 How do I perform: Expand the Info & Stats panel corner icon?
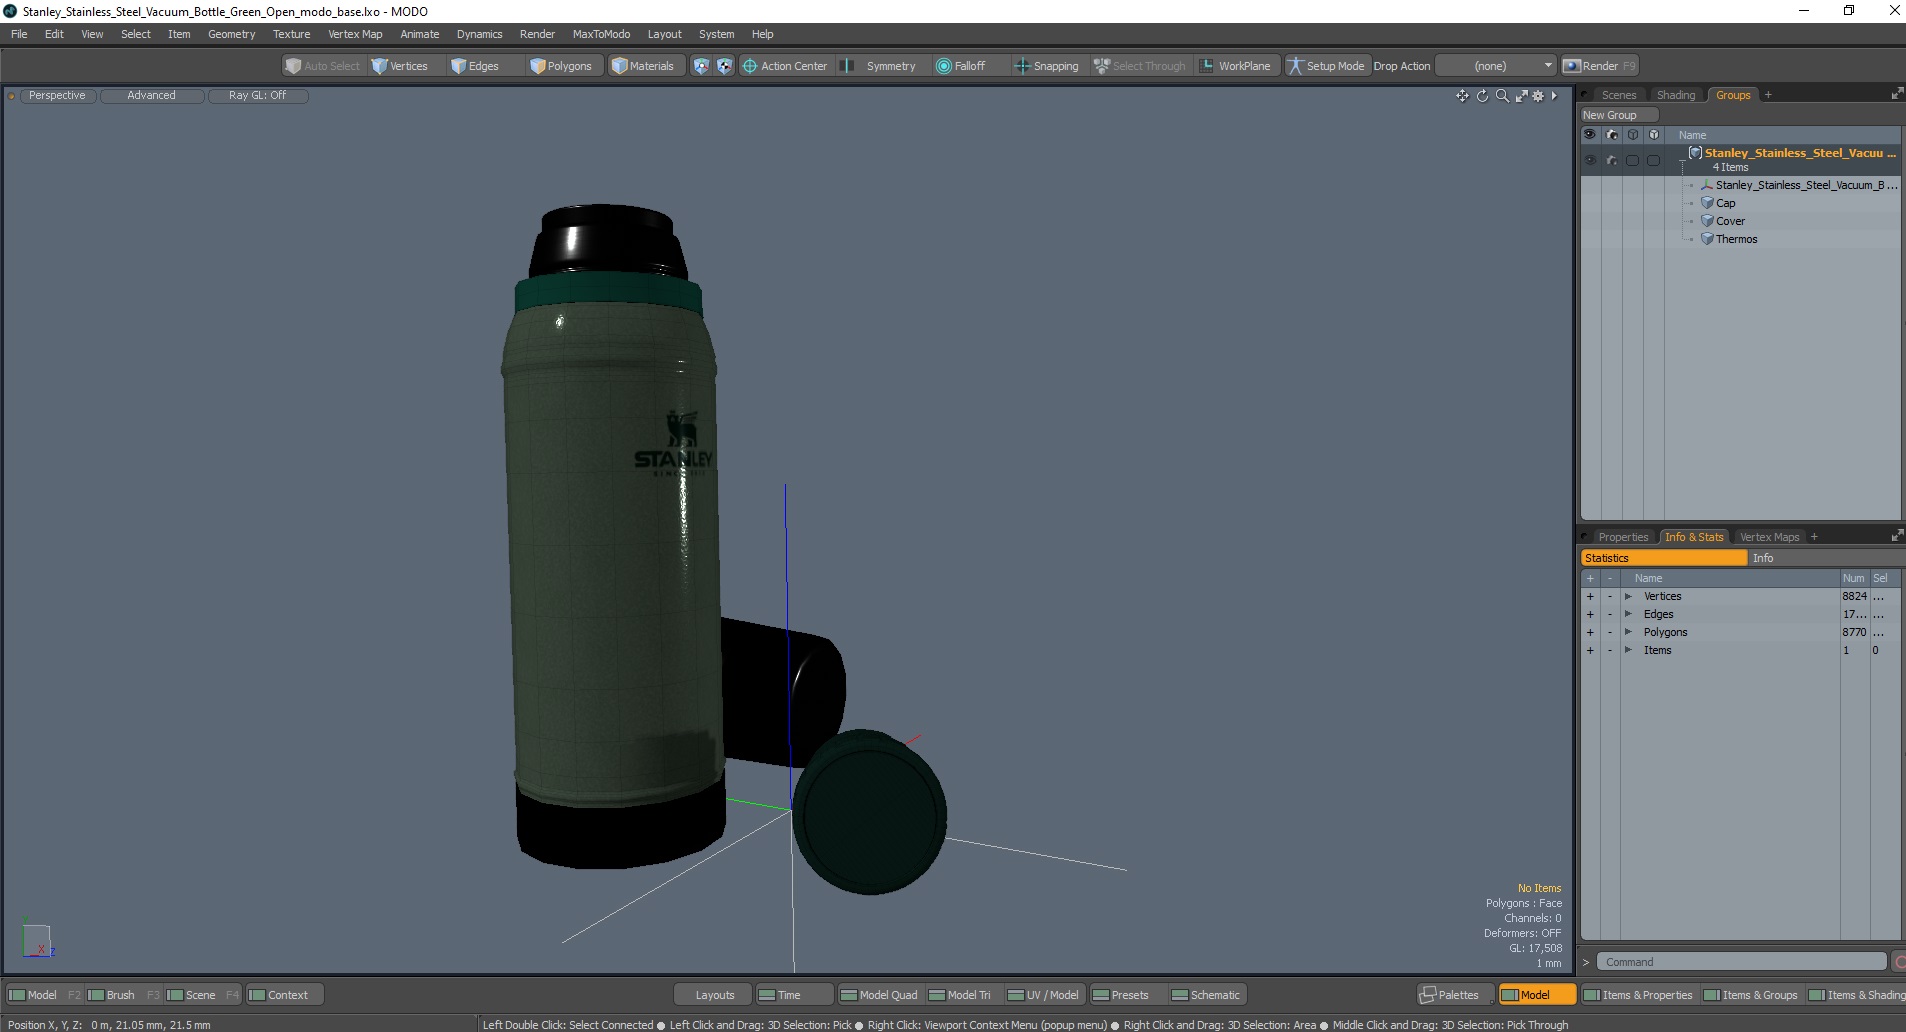click(x=1896, y=536)
